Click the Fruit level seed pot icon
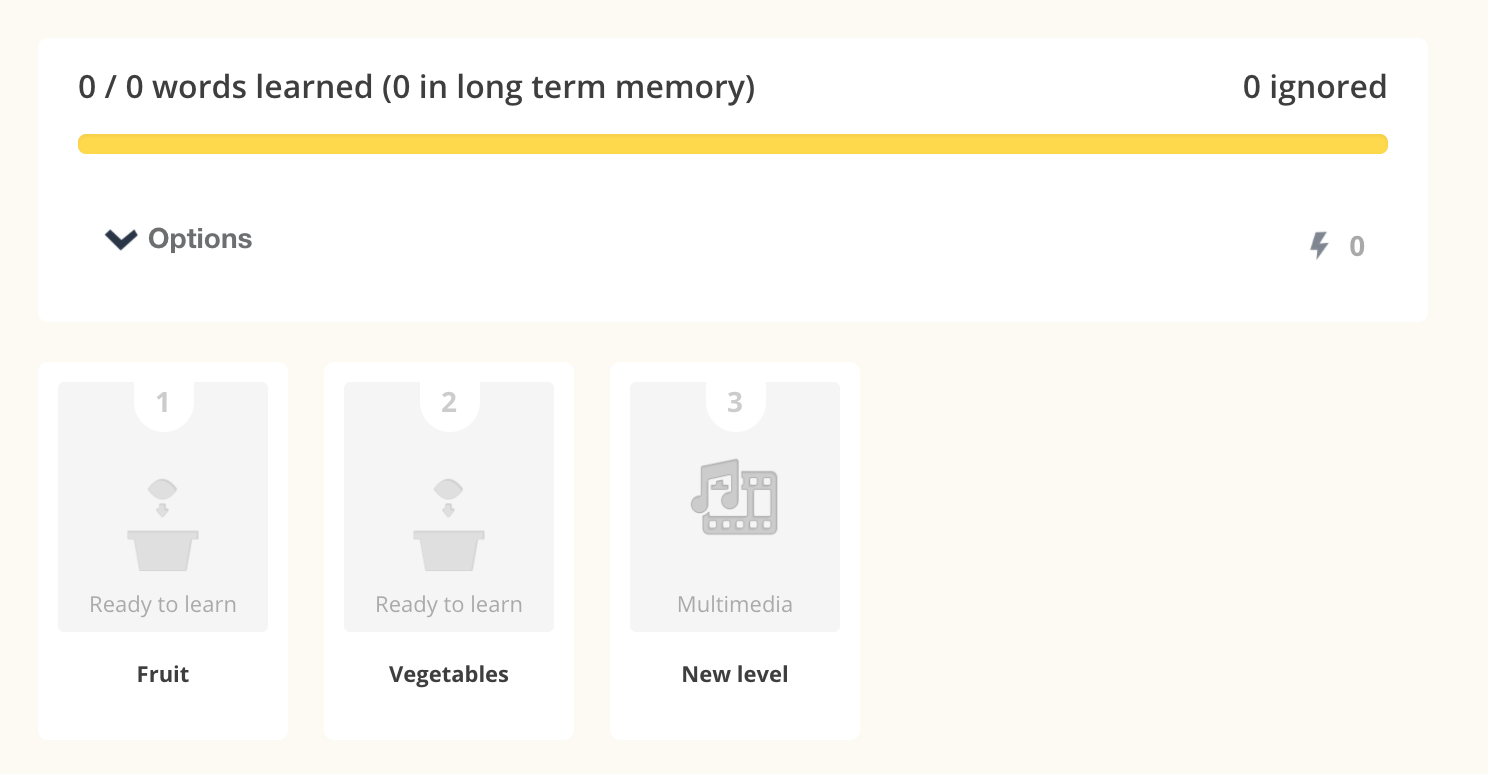Screen dimensions: 1488x774 163,526
